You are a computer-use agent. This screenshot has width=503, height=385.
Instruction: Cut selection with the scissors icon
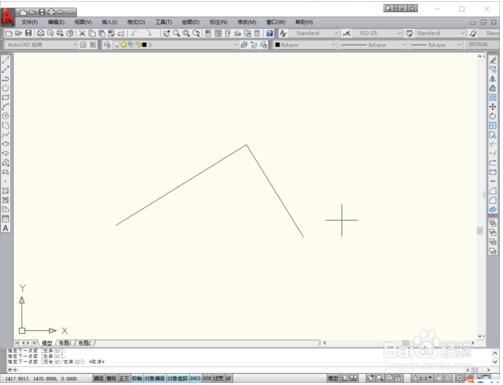click(82, 33)
